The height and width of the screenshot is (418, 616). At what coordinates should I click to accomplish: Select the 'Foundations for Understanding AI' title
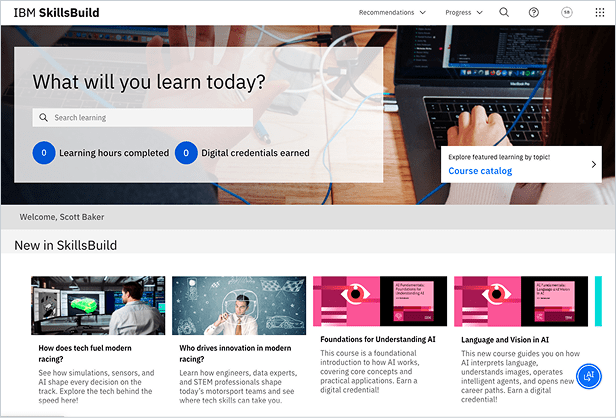(378, 339)
